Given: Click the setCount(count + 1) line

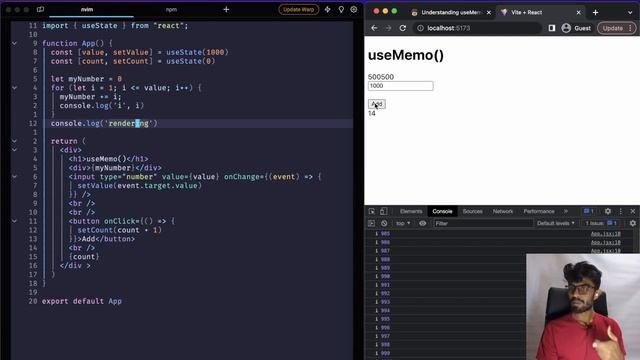Looking at the screenshot, I should (x=120, y=230).
